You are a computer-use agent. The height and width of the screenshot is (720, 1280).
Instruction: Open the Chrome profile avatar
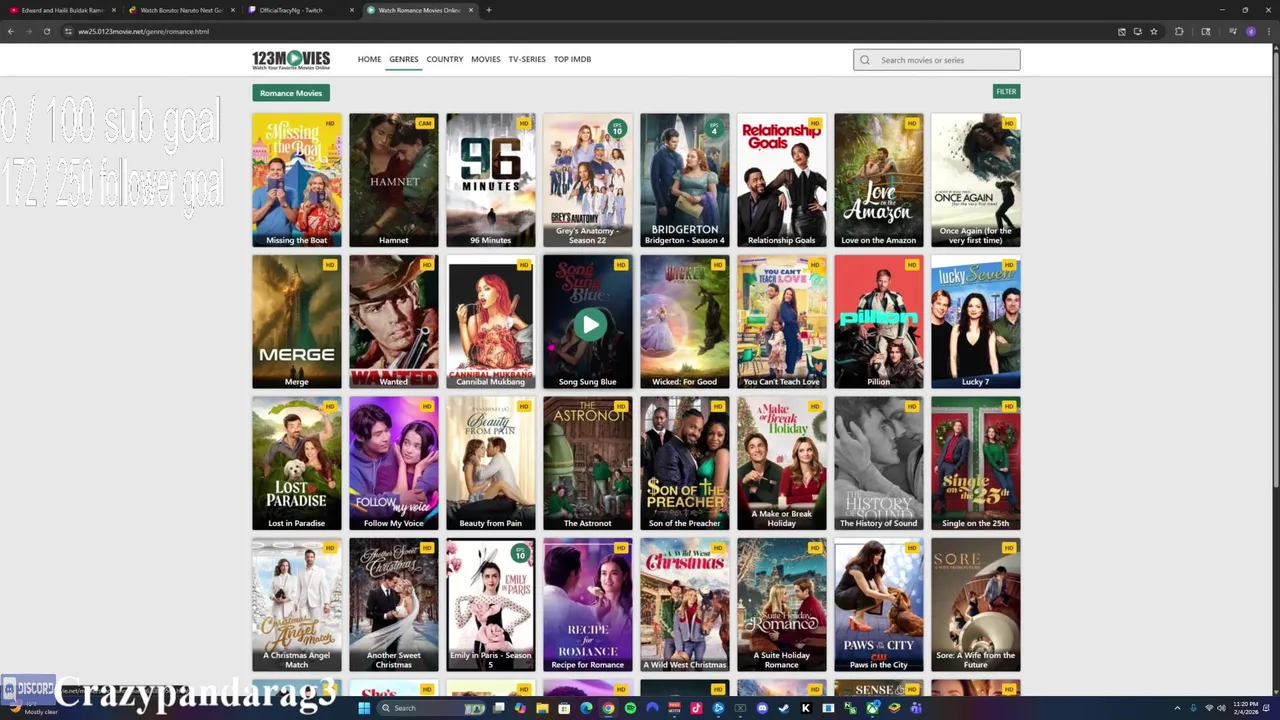click(x=1251, y=31)
